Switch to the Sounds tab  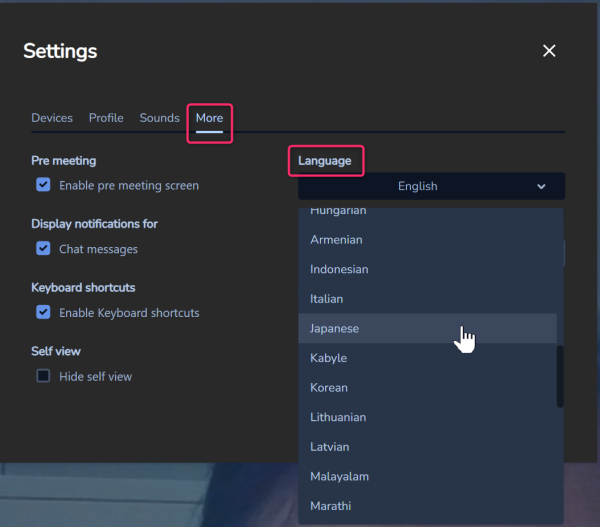(159, 118)
